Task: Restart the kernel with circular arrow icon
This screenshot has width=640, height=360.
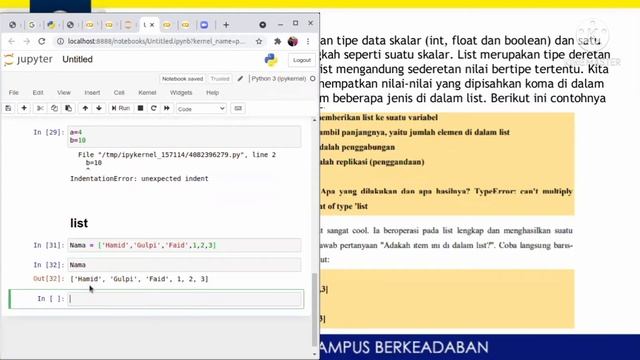Action: 153,108
